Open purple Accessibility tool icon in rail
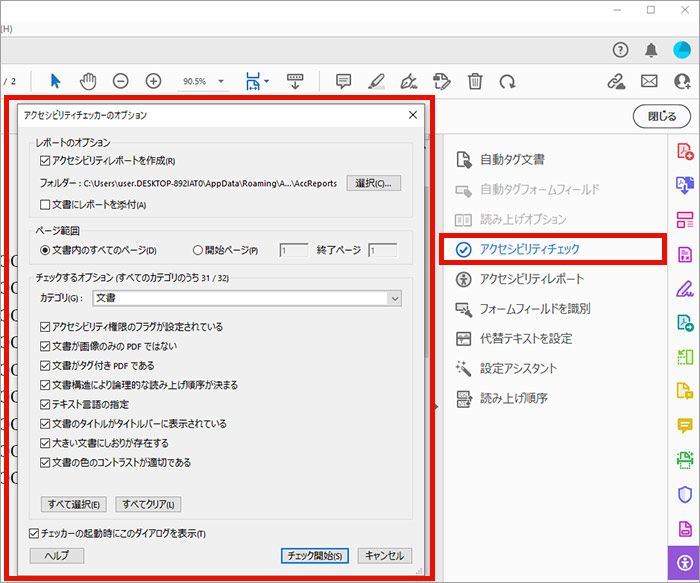This screenshot has height=583, width=700. (x=684, y=562)
